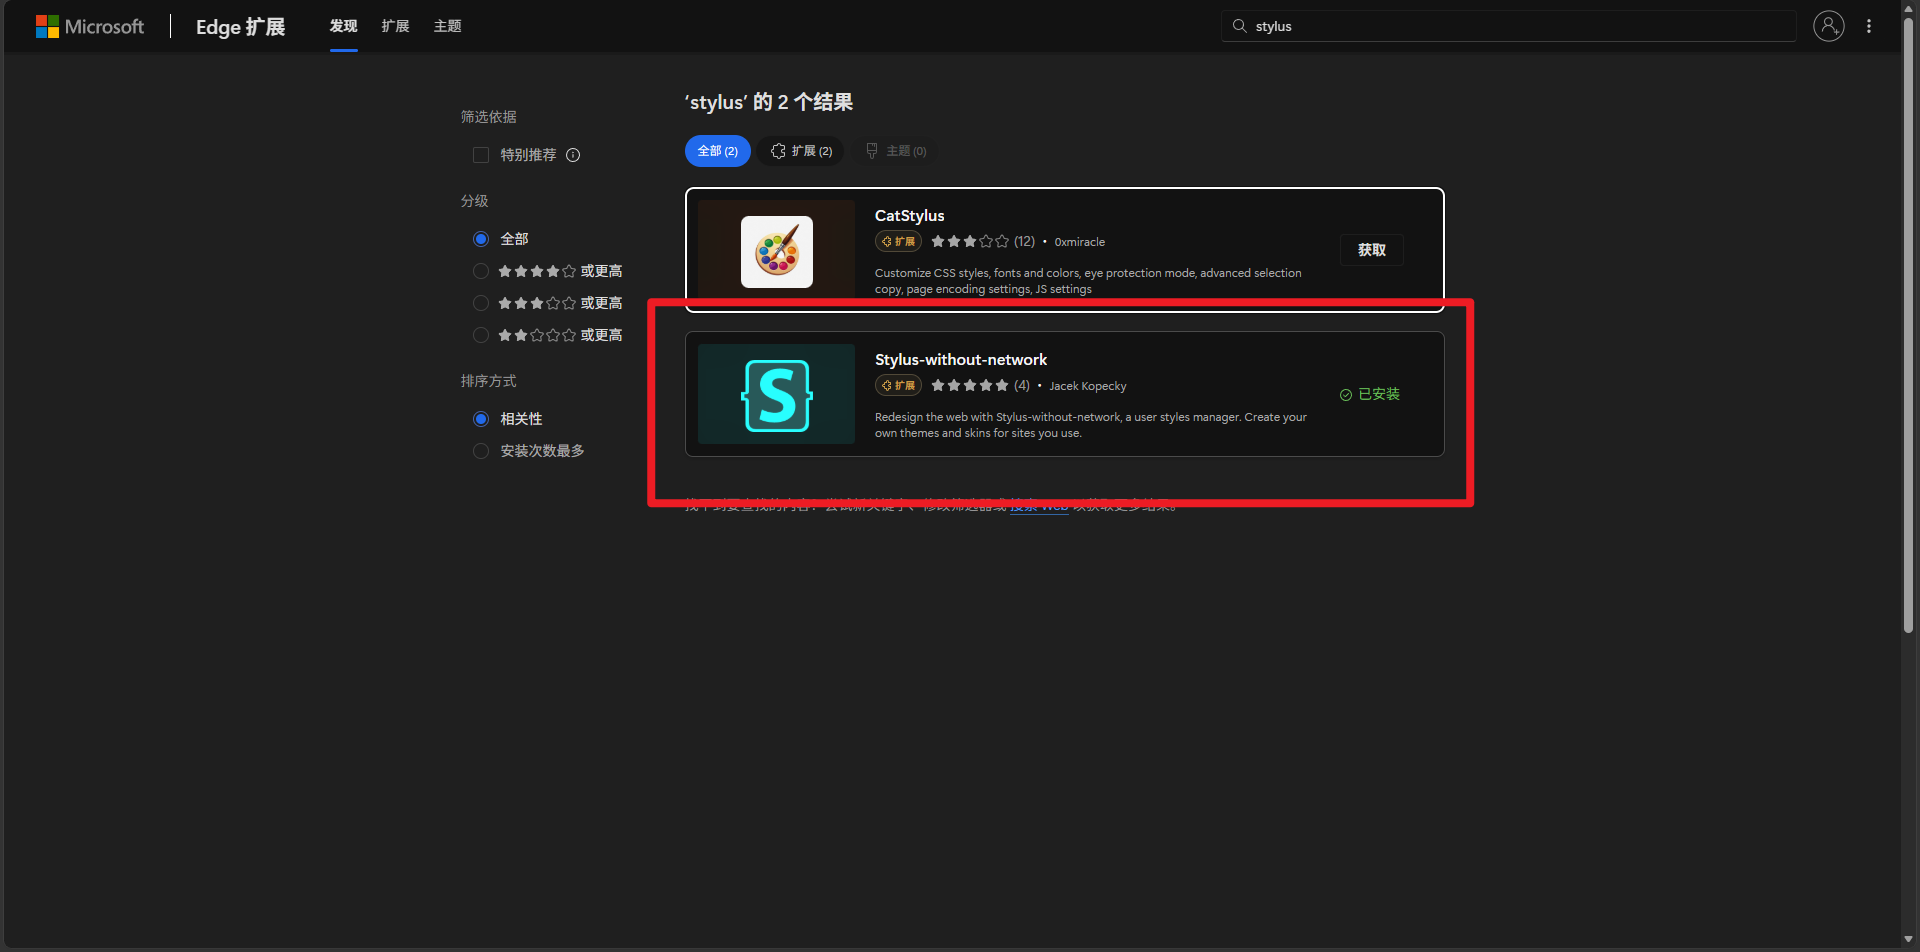Image resolution: width=1920 pixels, height=952 pixels.
Task: Open the CatStylus extension title
Action: [909, 216]
